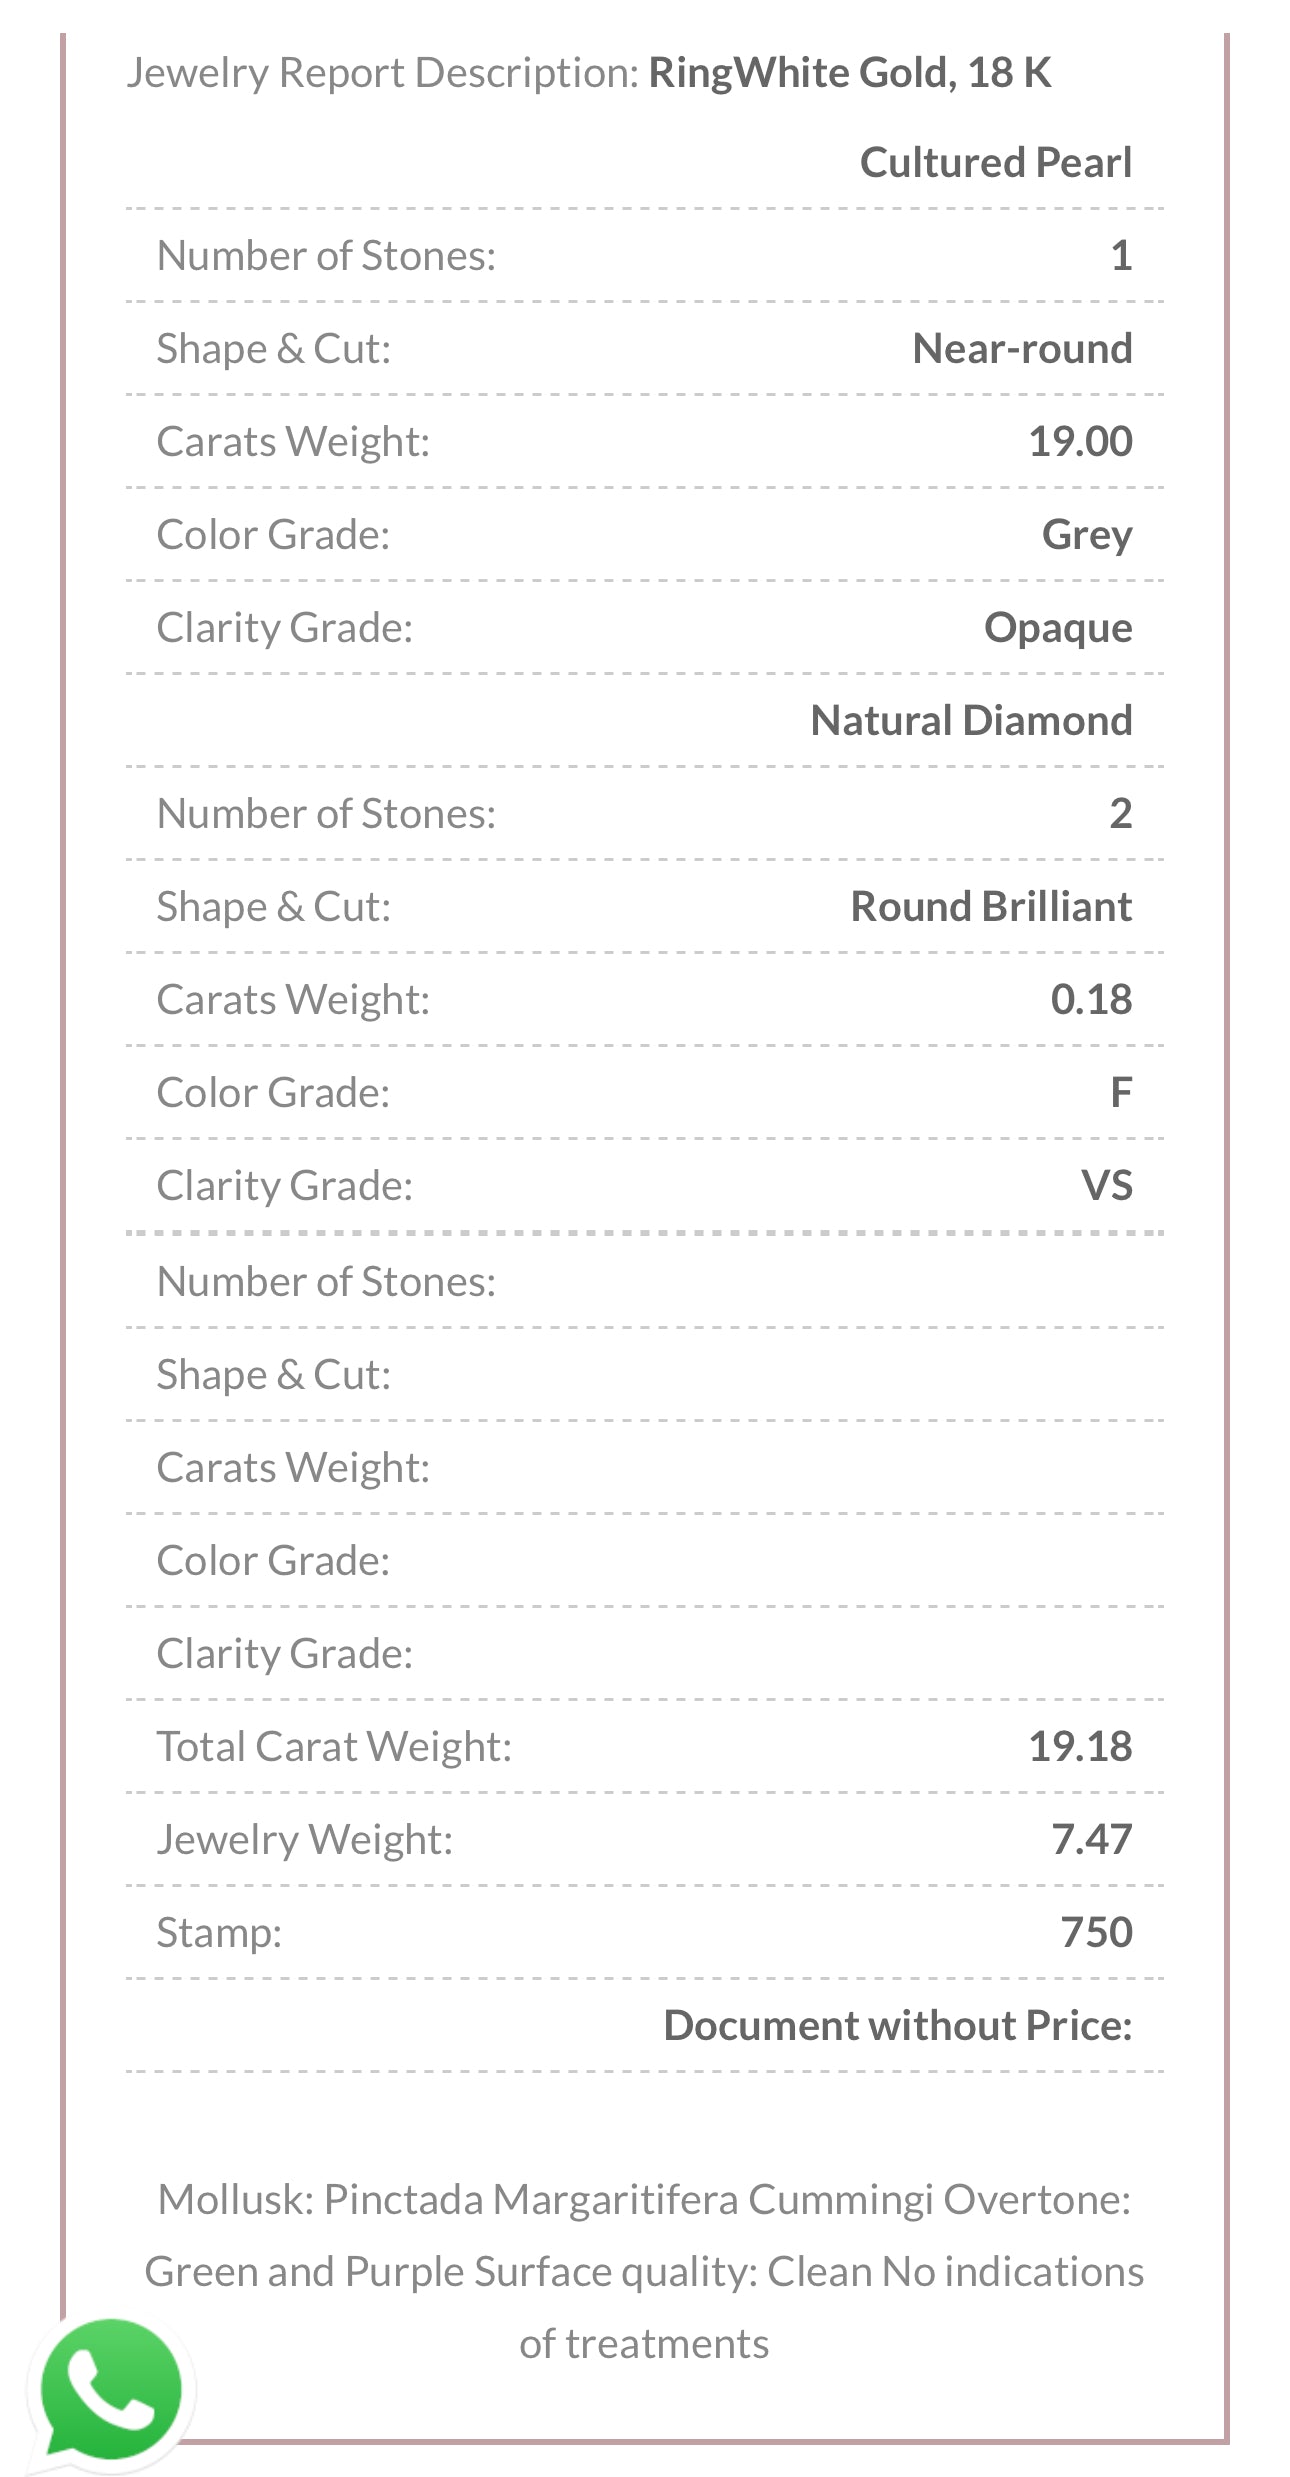The image size is (1290, 2477).
Task: Select the Cultured Pearl heading
Action: (995, 163)
